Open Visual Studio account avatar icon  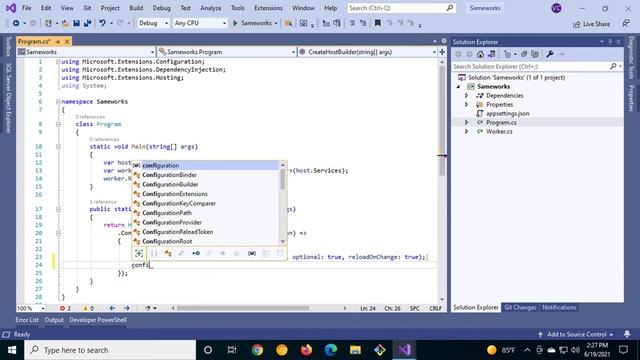556,8
